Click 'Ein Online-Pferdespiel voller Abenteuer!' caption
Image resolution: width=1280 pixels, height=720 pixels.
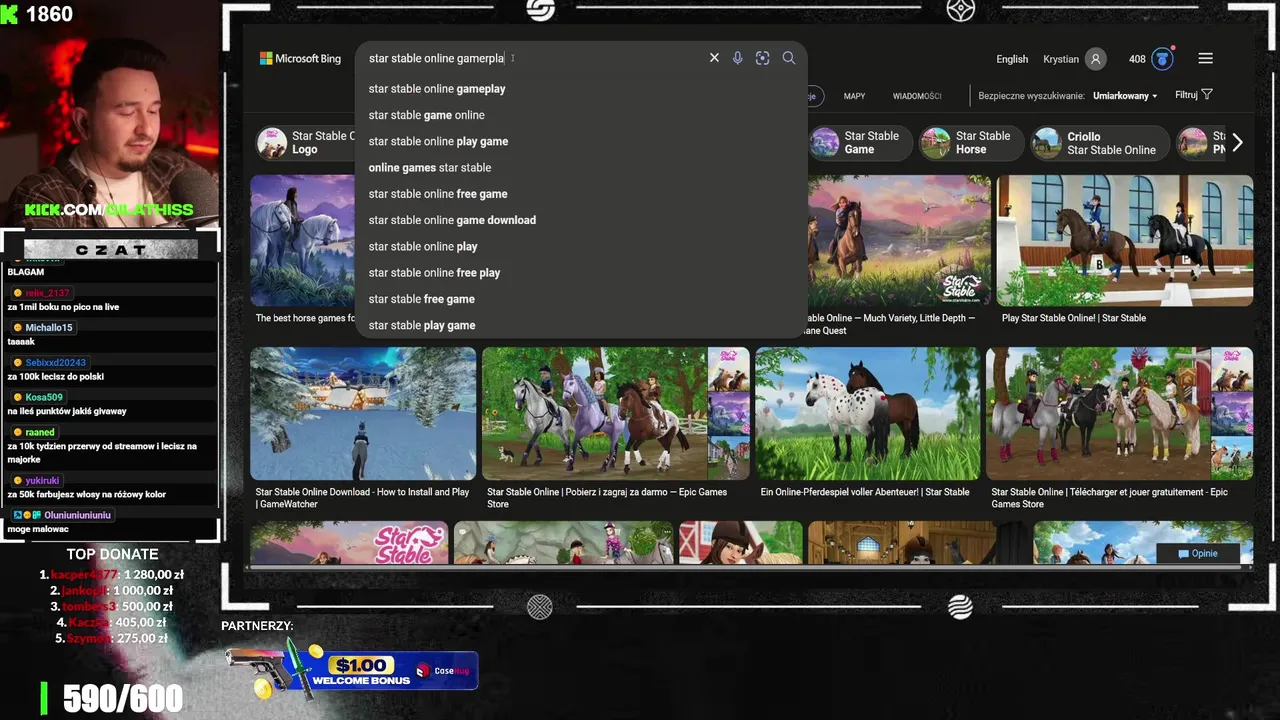[x=865, y=492]
